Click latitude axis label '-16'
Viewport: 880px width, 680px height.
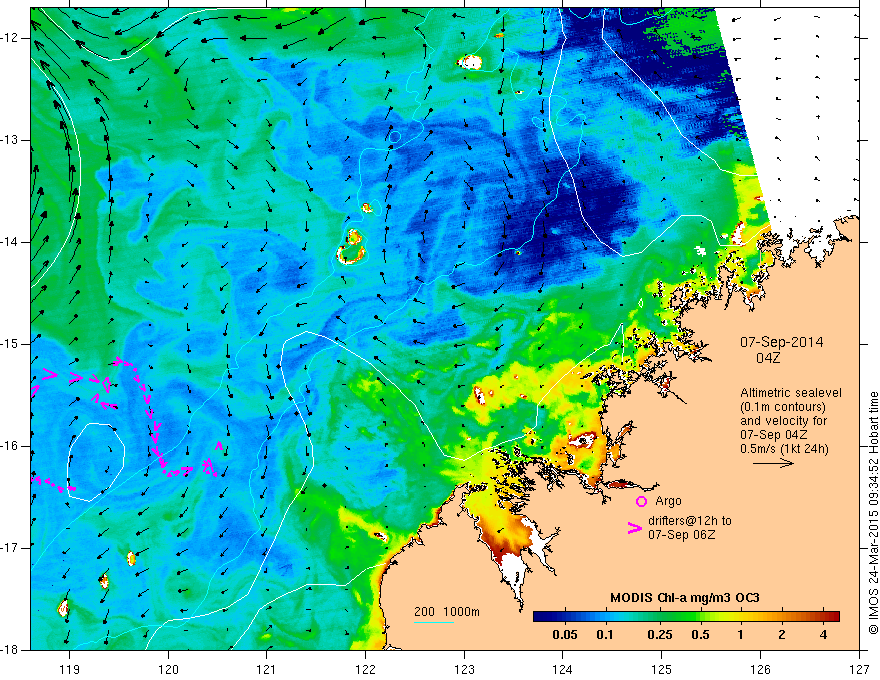11,445
